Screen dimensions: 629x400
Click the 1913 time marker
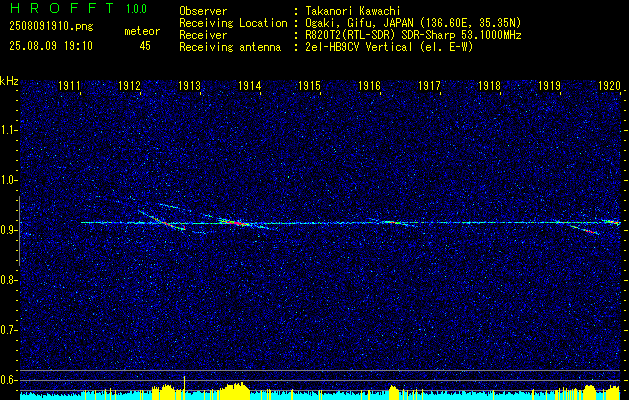point(189,85)
